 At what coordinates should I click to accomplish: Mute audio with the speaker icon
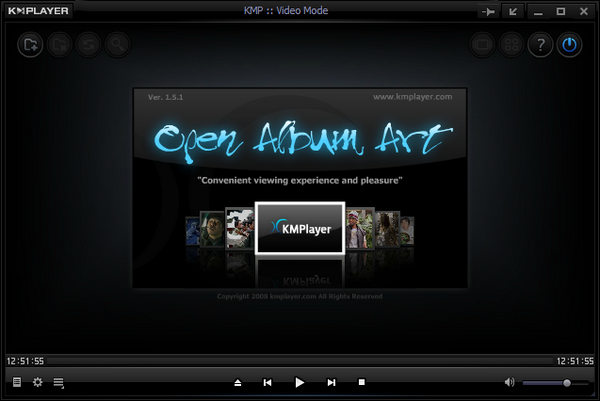click(x=509, y=382)
